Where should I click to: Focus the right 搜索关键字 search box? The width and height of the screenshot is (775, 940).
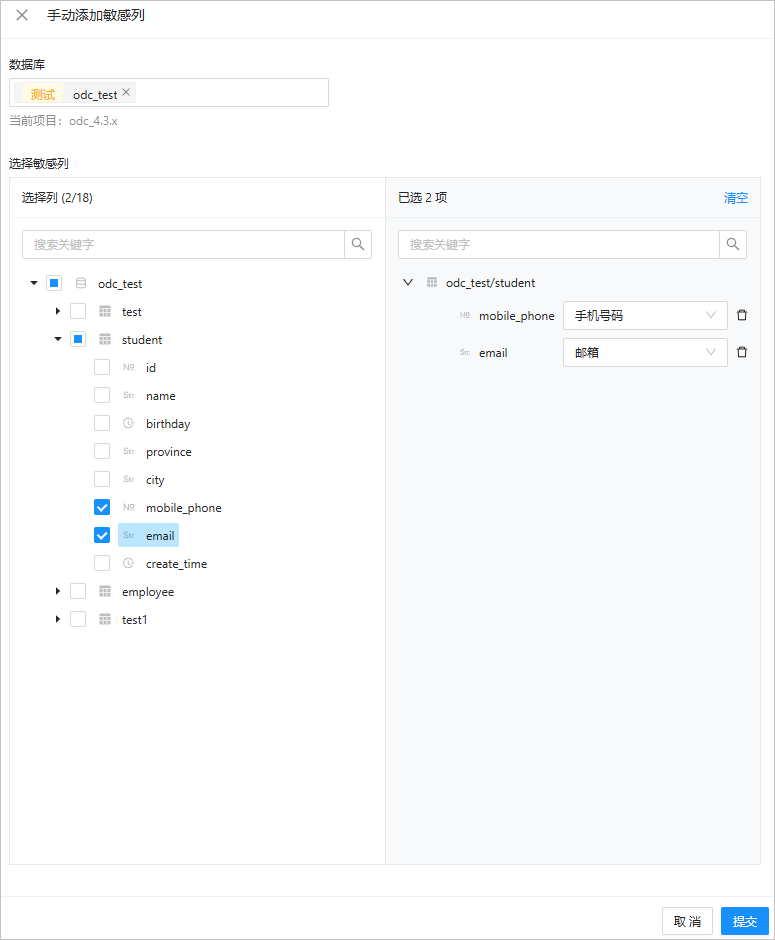[x=559, y=245]
